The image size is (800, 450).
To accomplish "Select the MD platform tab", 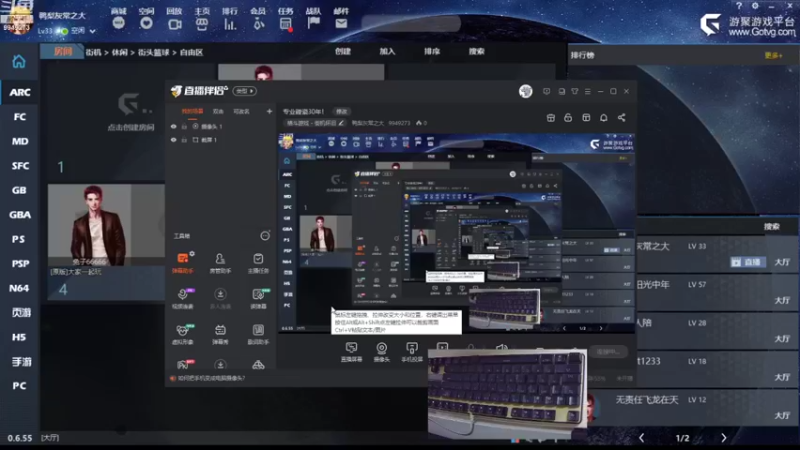I will (x=20, y=141).
